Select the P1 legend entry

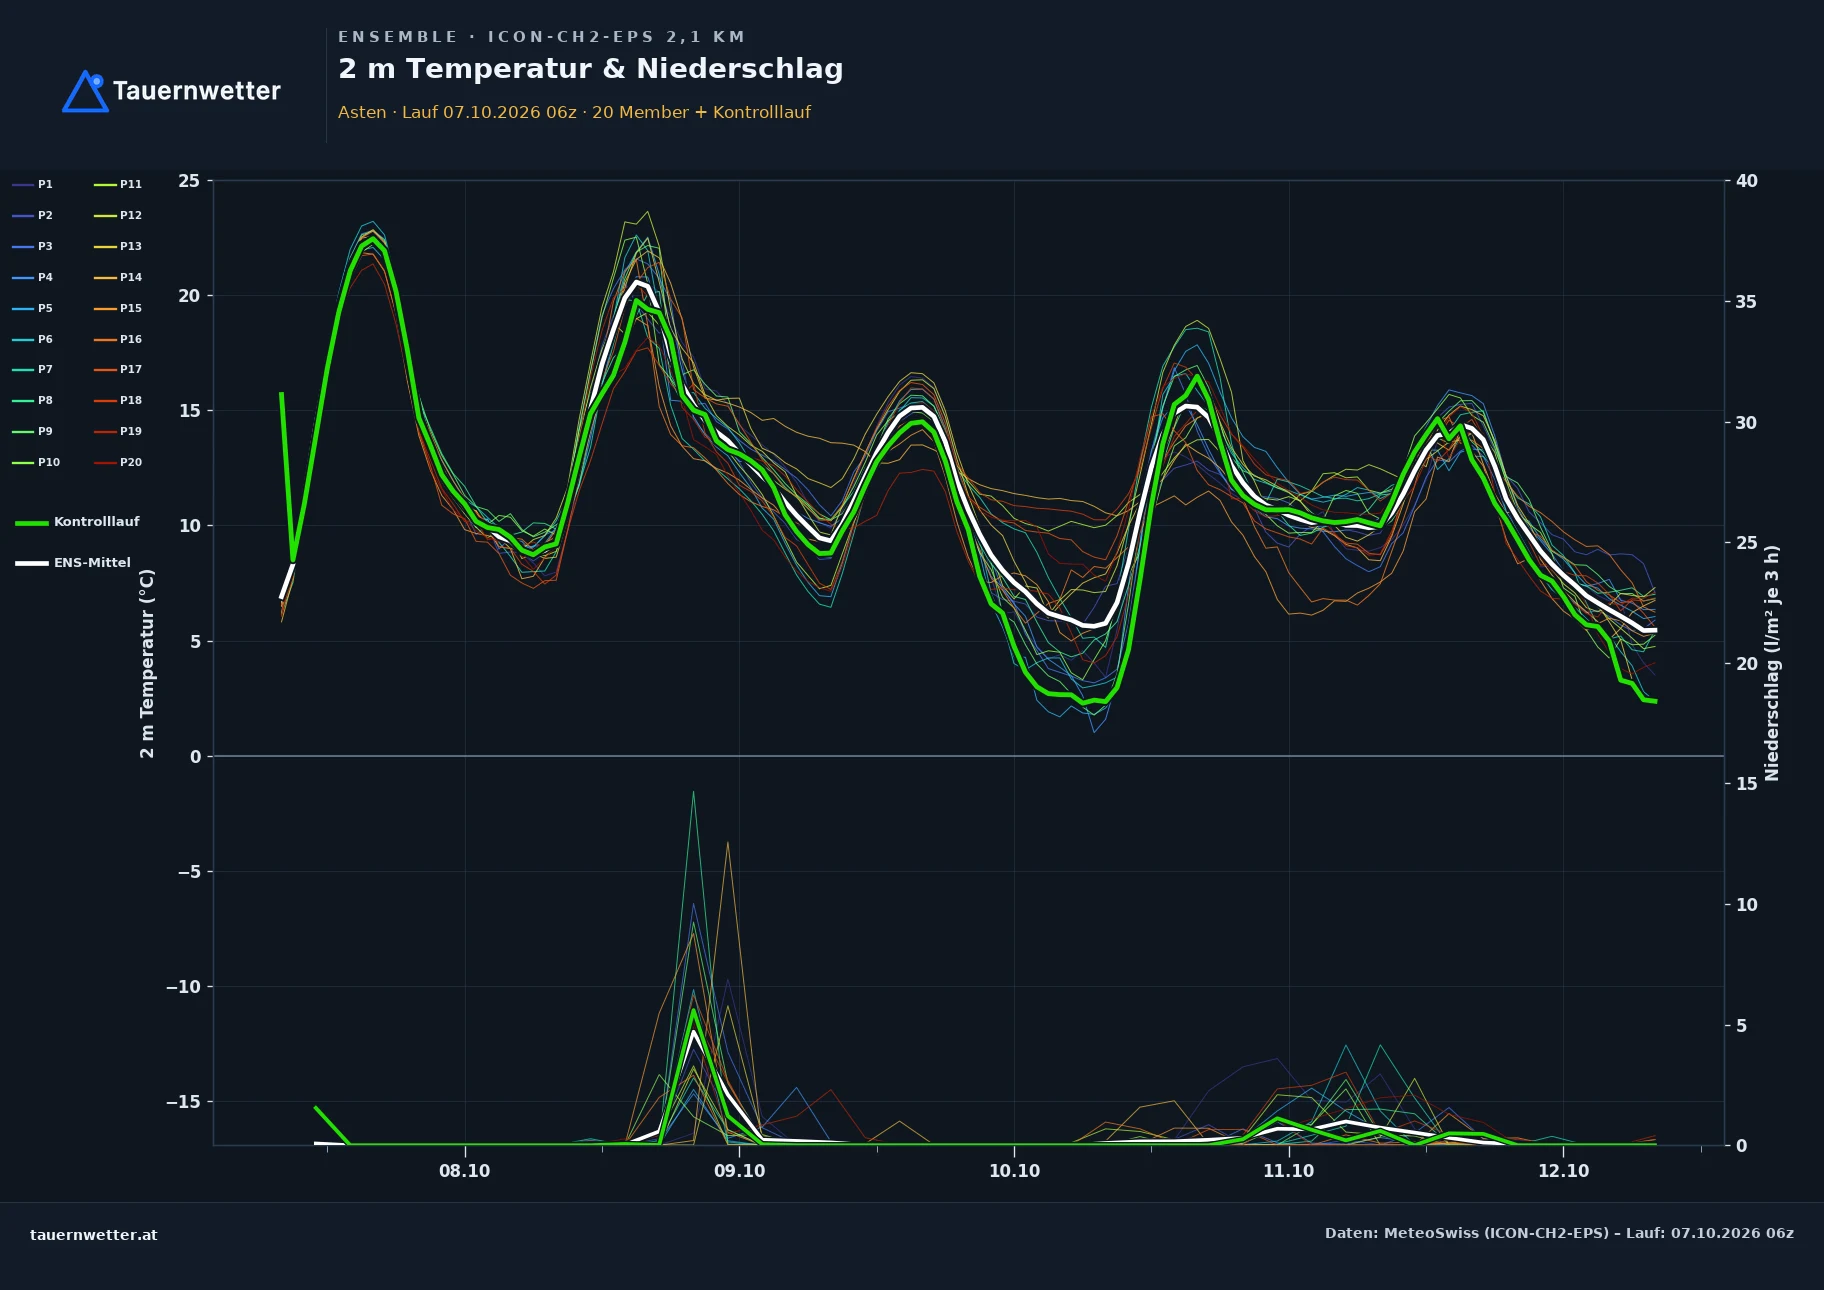pyautogui.click(x=33, y=184)
